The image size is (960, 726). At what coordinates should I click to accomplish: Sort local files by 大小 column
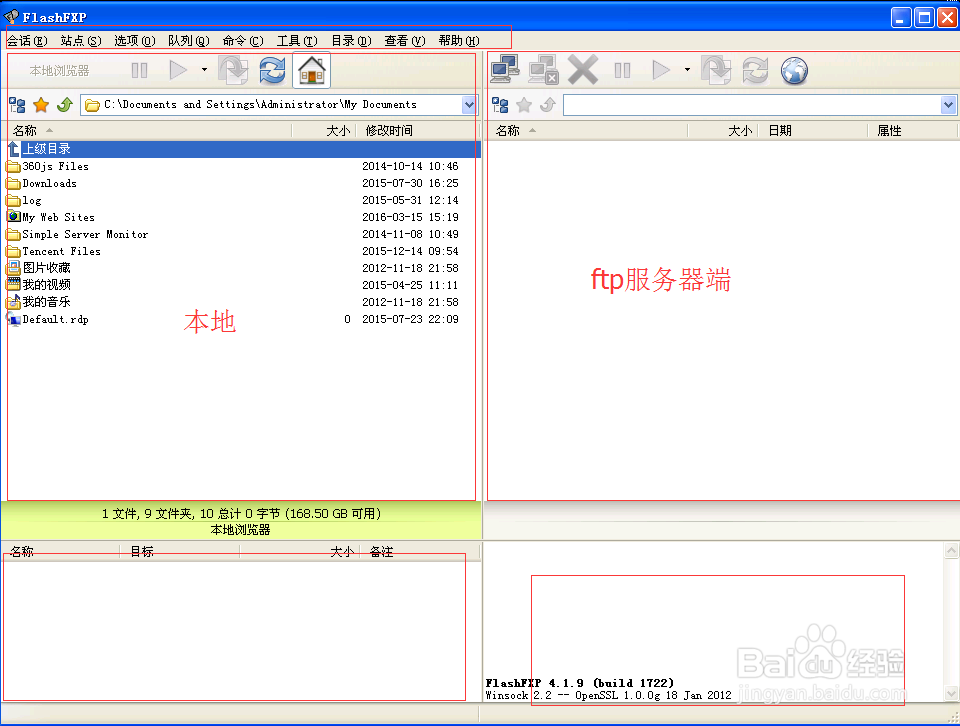324,130
